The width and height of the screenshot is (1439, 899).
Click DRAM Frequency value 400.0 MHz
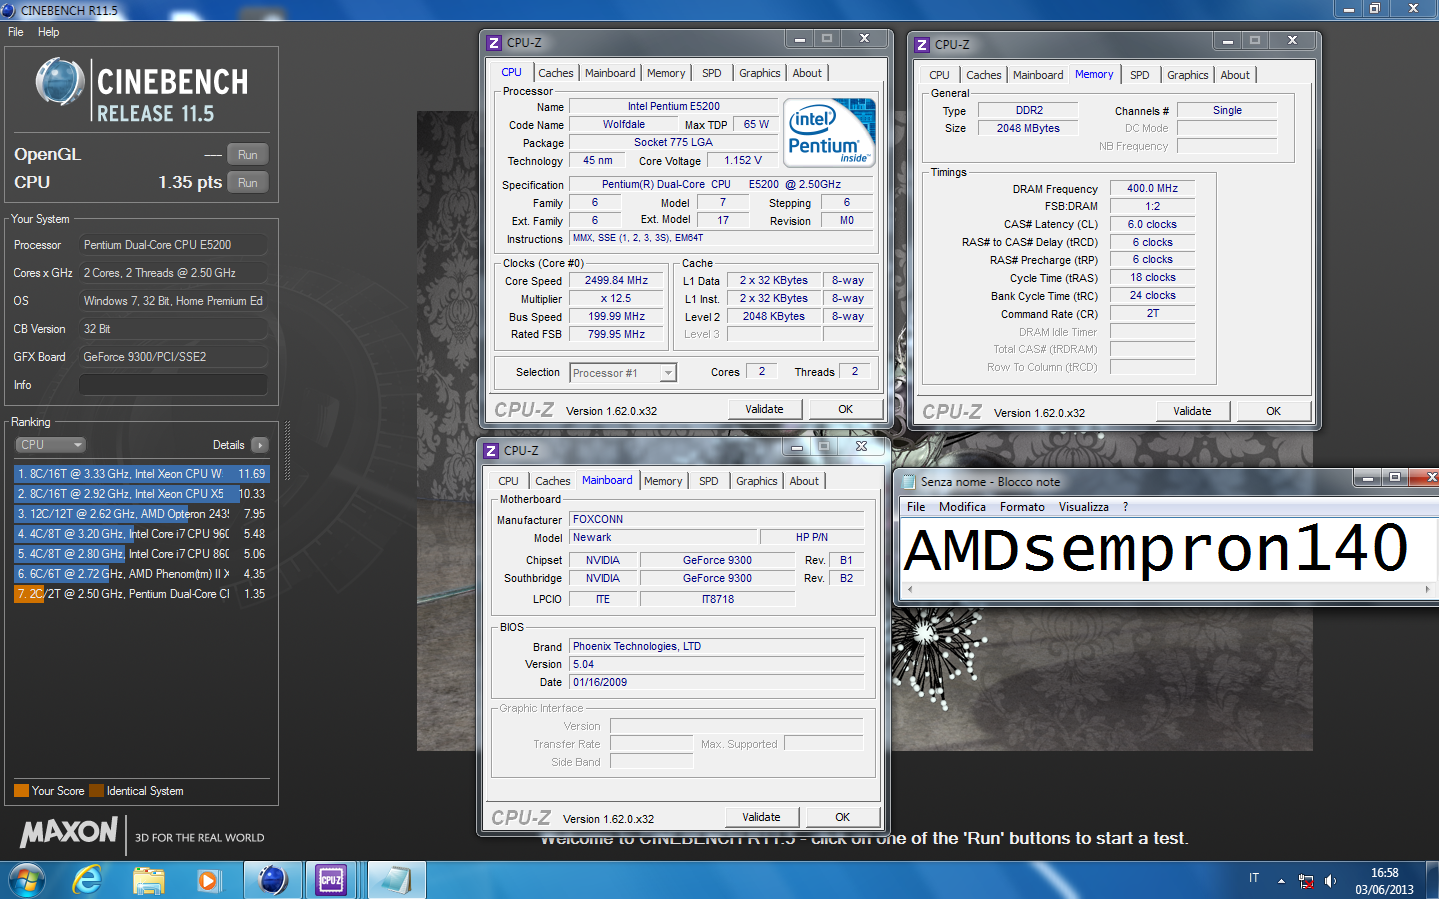[1152, 188]
